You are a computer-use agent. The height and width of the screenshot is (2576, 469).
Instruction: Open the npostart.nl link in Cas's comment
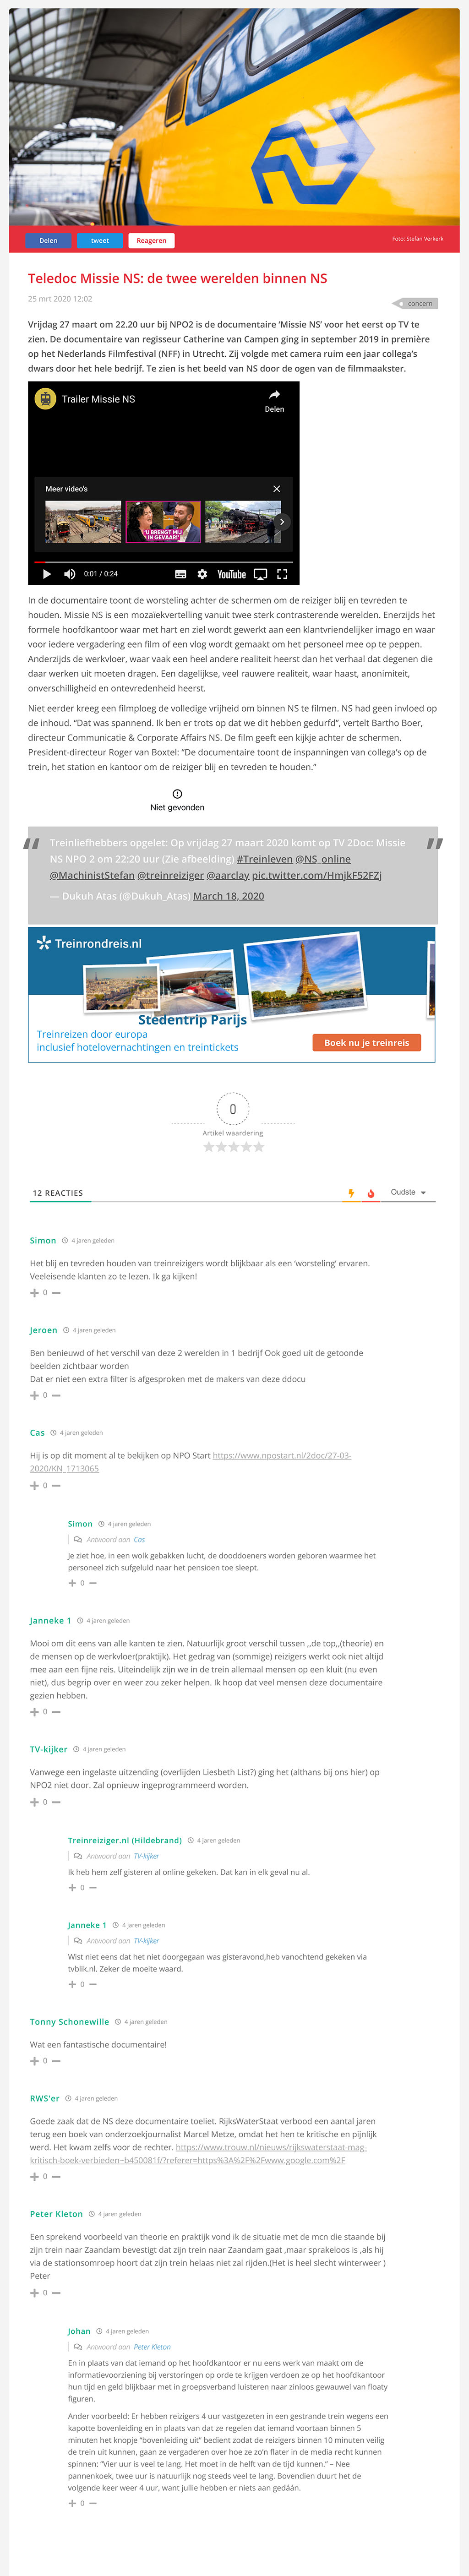[x=190, y=1461]
